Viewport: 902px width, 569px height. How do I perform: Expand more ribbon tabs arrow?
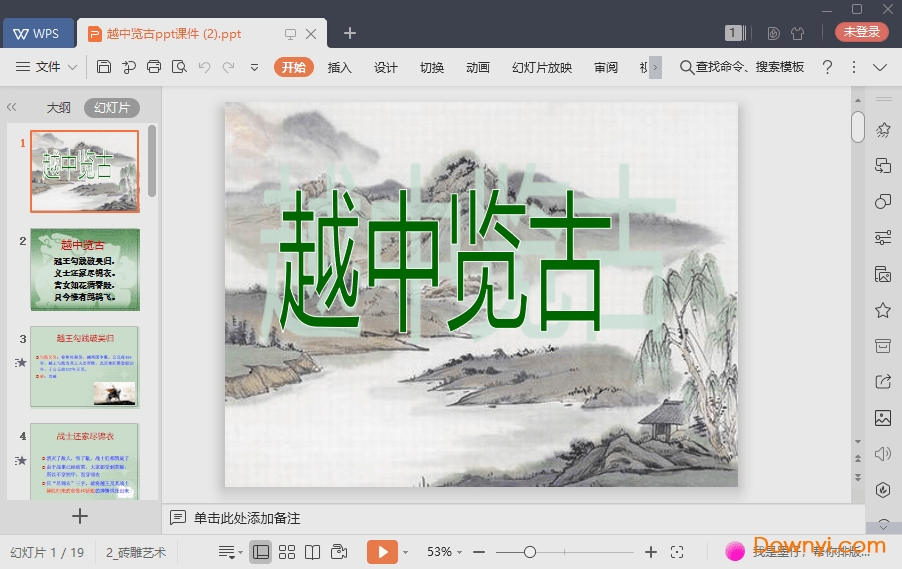click(655, 67)
